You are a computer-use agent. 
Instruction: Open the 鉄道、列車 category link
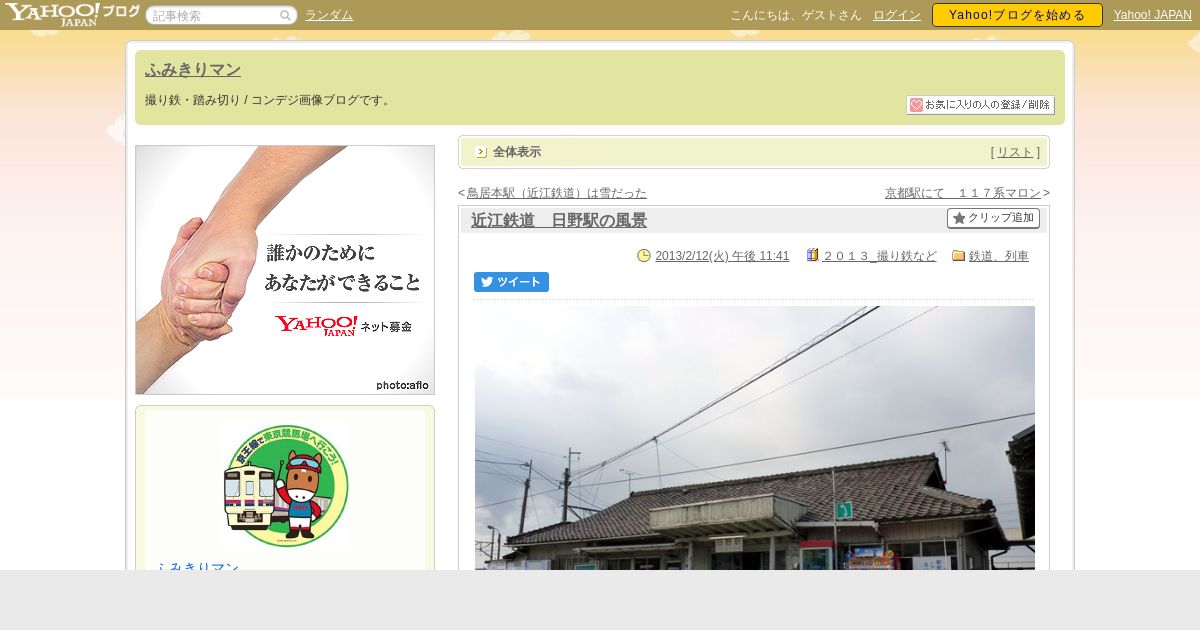tap(999, 256)
